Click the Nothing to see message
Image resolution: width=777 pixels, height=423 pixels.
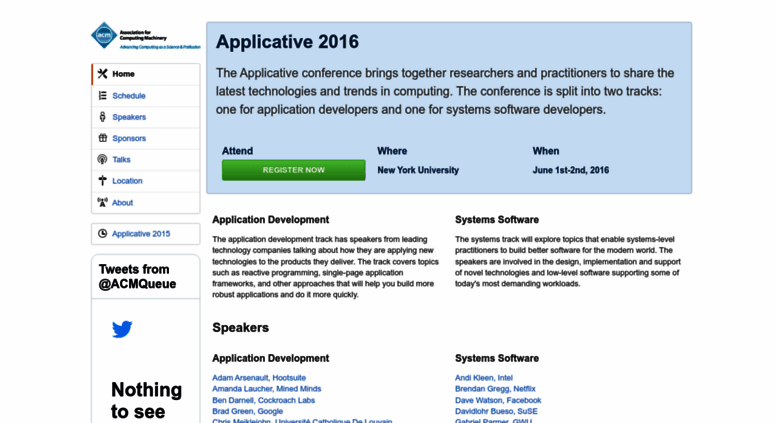tap(146, 401)
